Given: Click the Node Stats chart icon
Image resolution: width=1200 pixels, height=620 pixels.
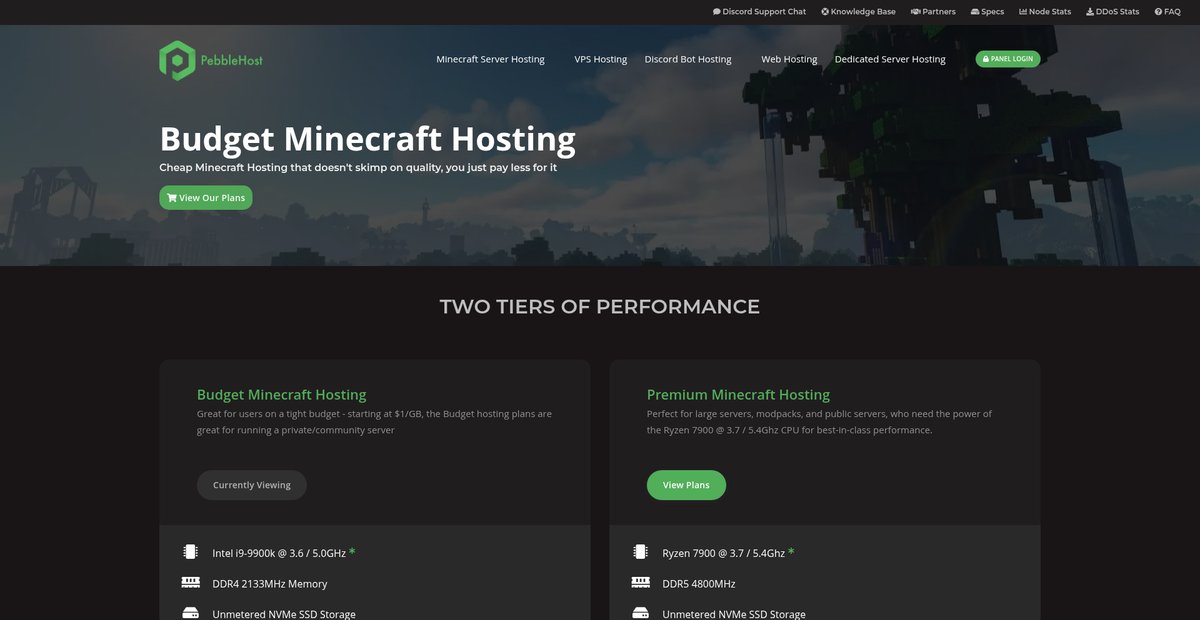Looking at the screenshot, I should tap(1023, 12).
